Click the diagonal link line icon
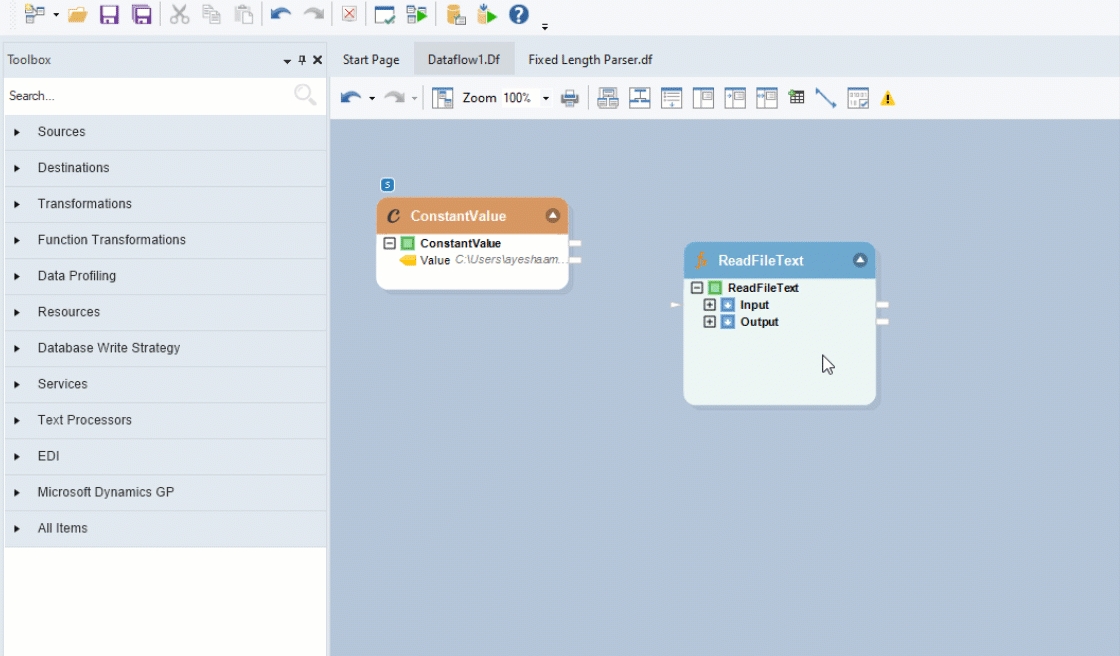 click(x=825, y=98)
